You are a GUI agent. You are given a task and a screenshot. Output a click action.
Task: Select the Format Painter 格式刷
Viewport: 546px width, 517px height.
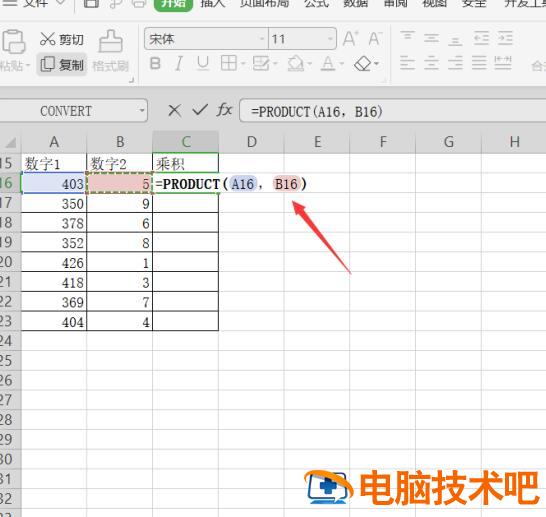click(111, 50)
